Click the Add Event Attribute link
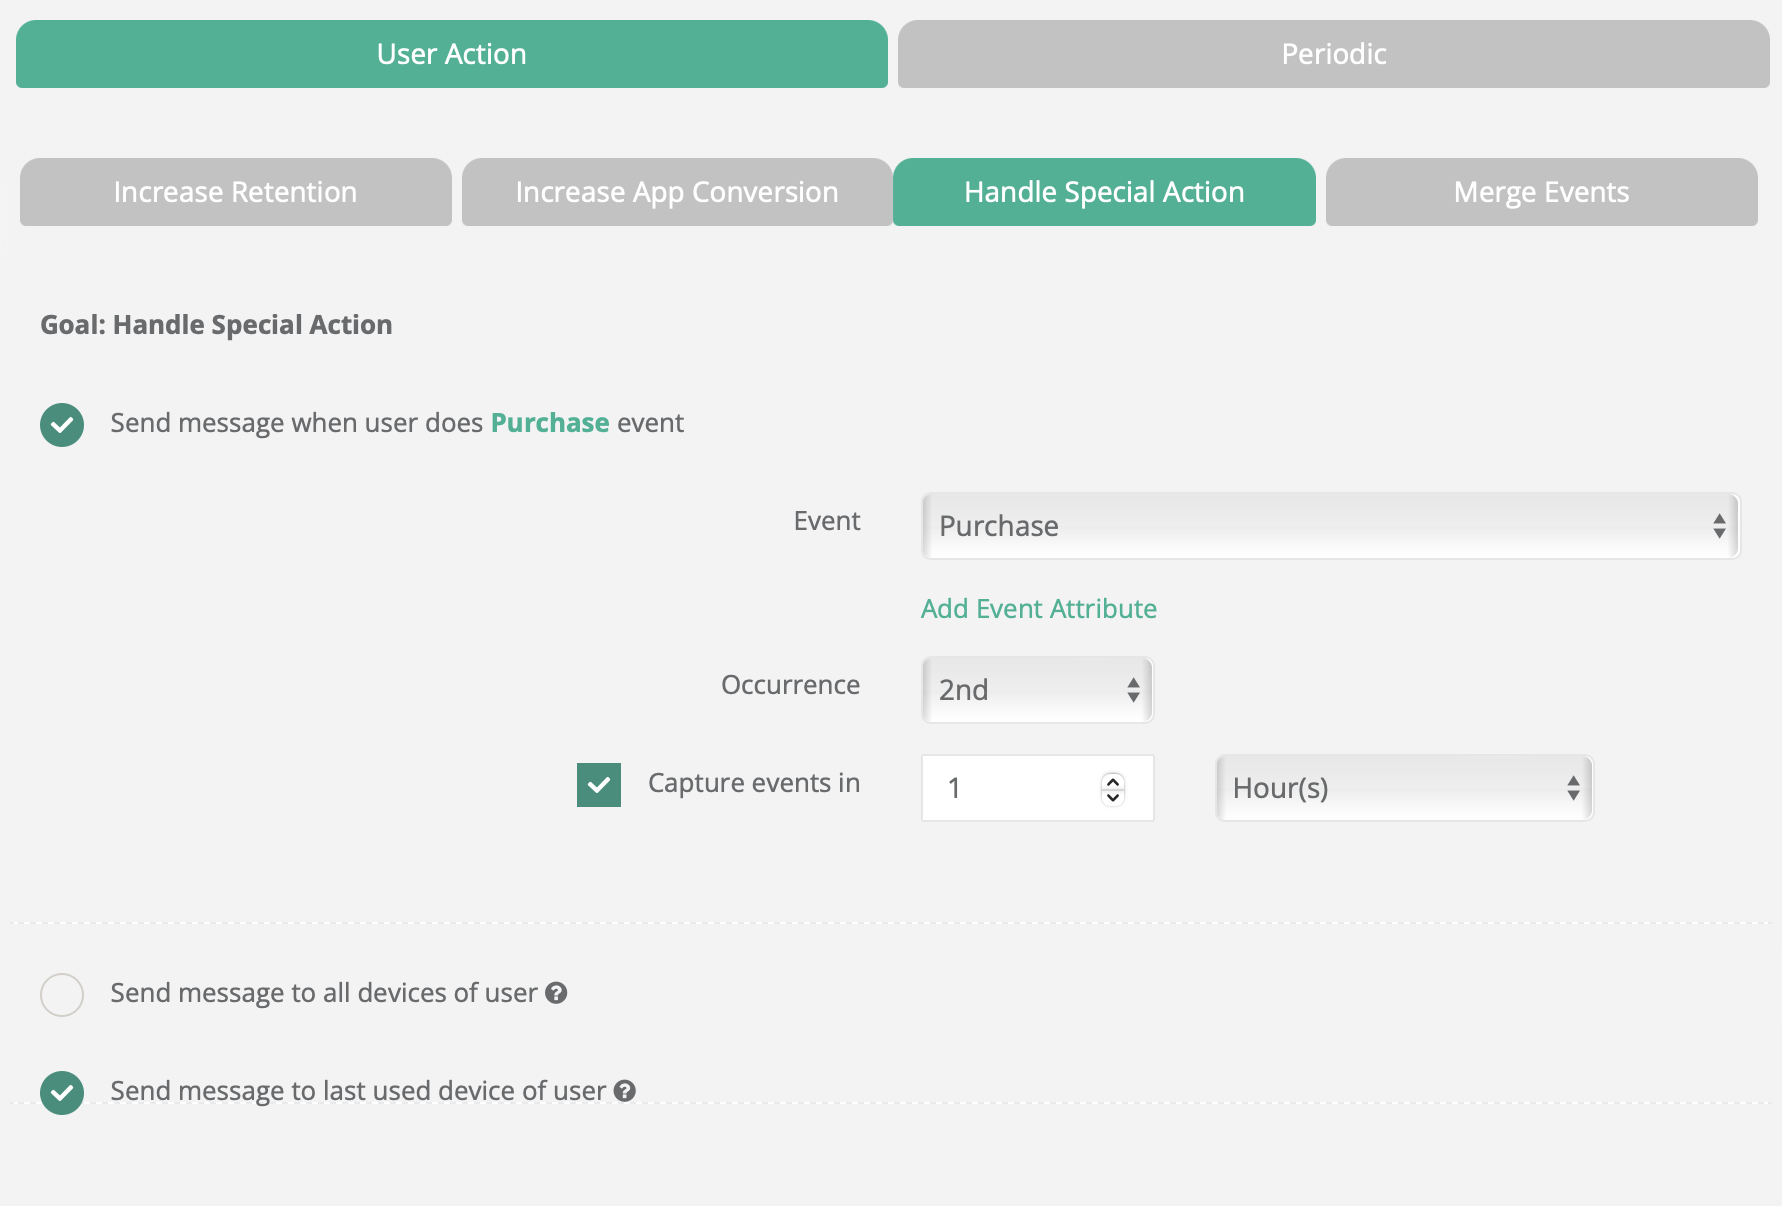 (1038, 609)
